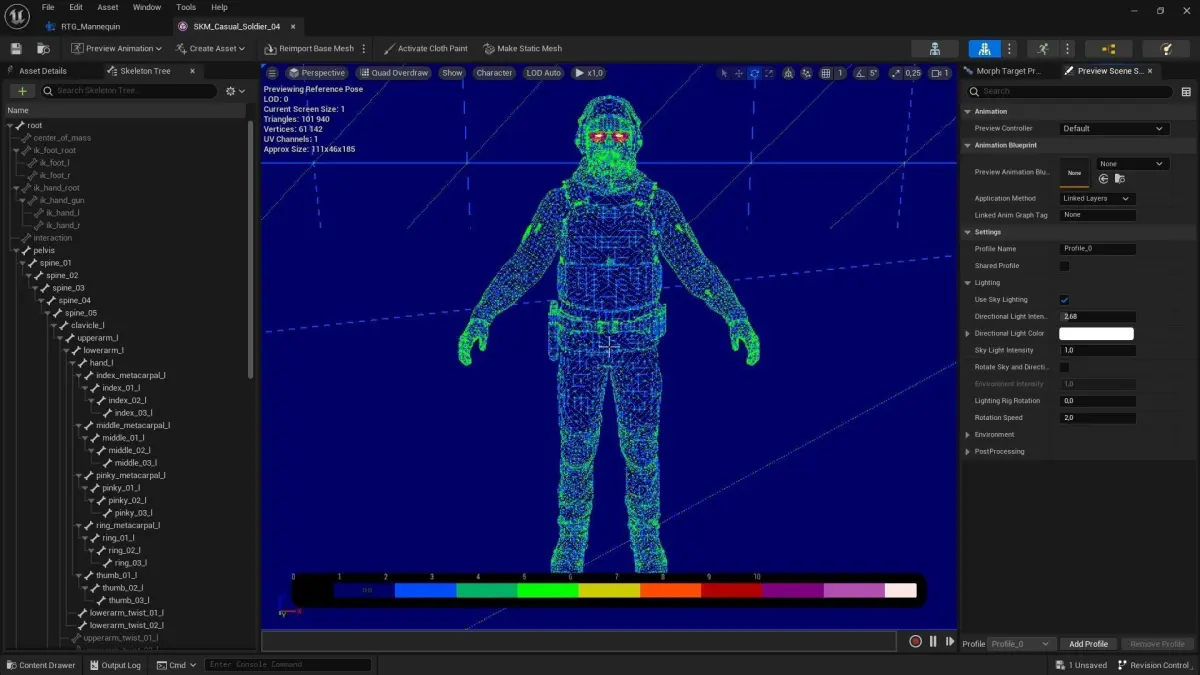Screen dimensions: 1200x675
Task: Expand the Directional Light Color row
Action: coord(967,334)
